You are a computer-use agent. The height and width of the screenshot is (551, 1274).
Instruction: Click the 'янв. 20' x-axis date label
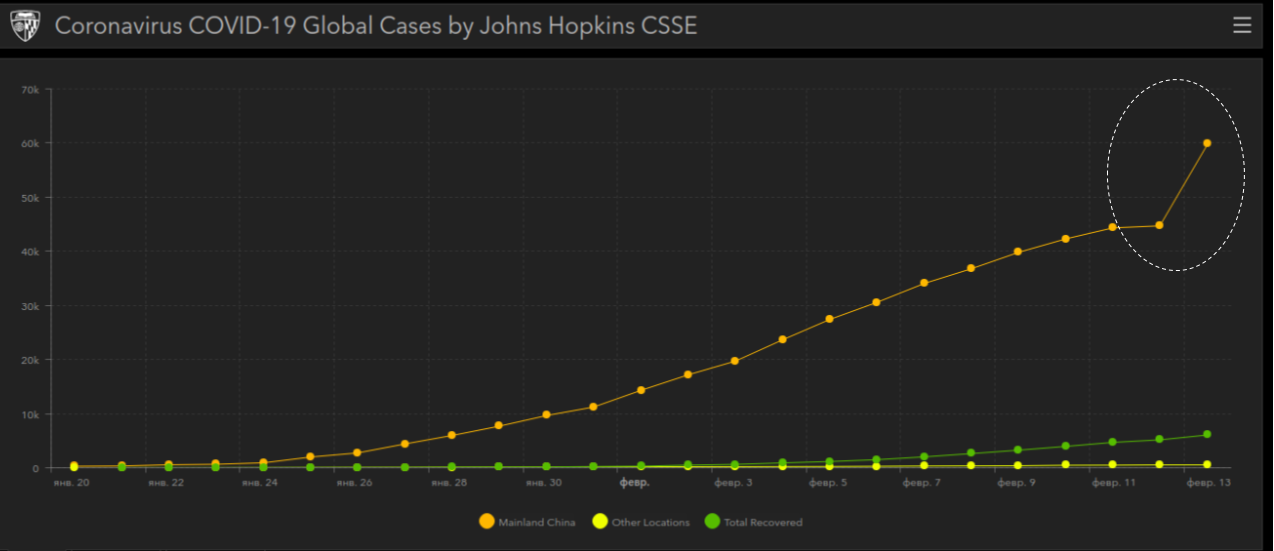coord(73,482)
